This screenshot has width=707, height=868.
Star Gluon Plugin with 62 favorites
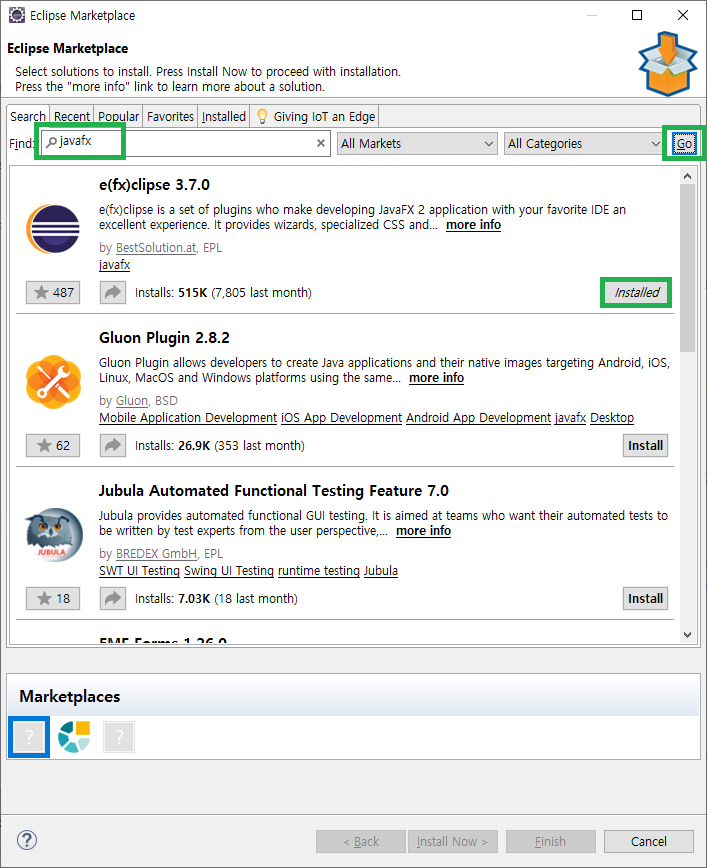[x=53, y=446]
